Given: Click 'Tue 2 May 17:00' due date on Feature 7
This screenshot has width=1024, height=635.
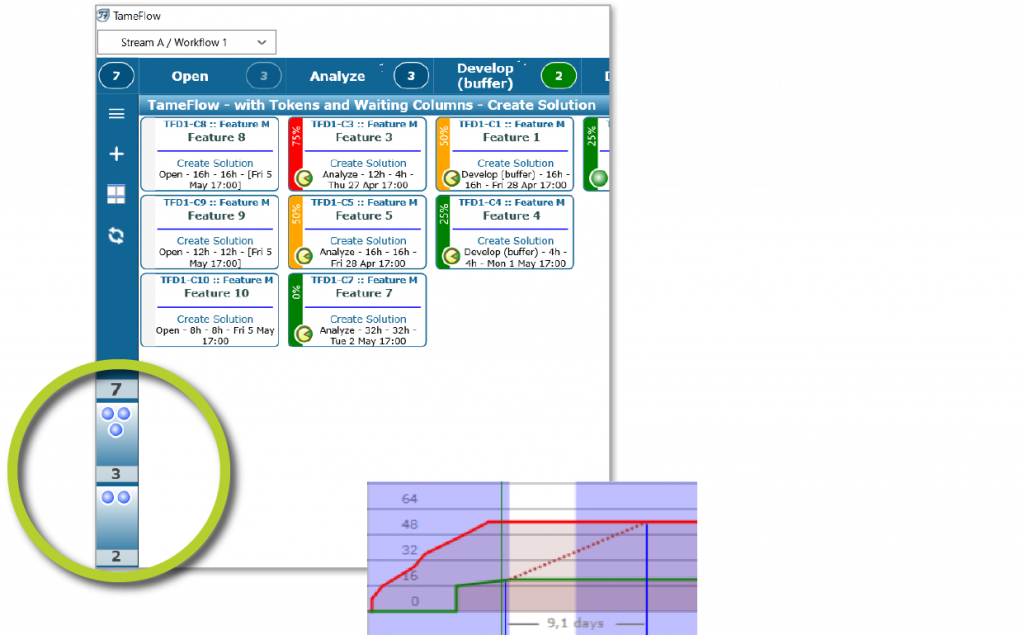Looking at the screenshot, I should [368, 341].
